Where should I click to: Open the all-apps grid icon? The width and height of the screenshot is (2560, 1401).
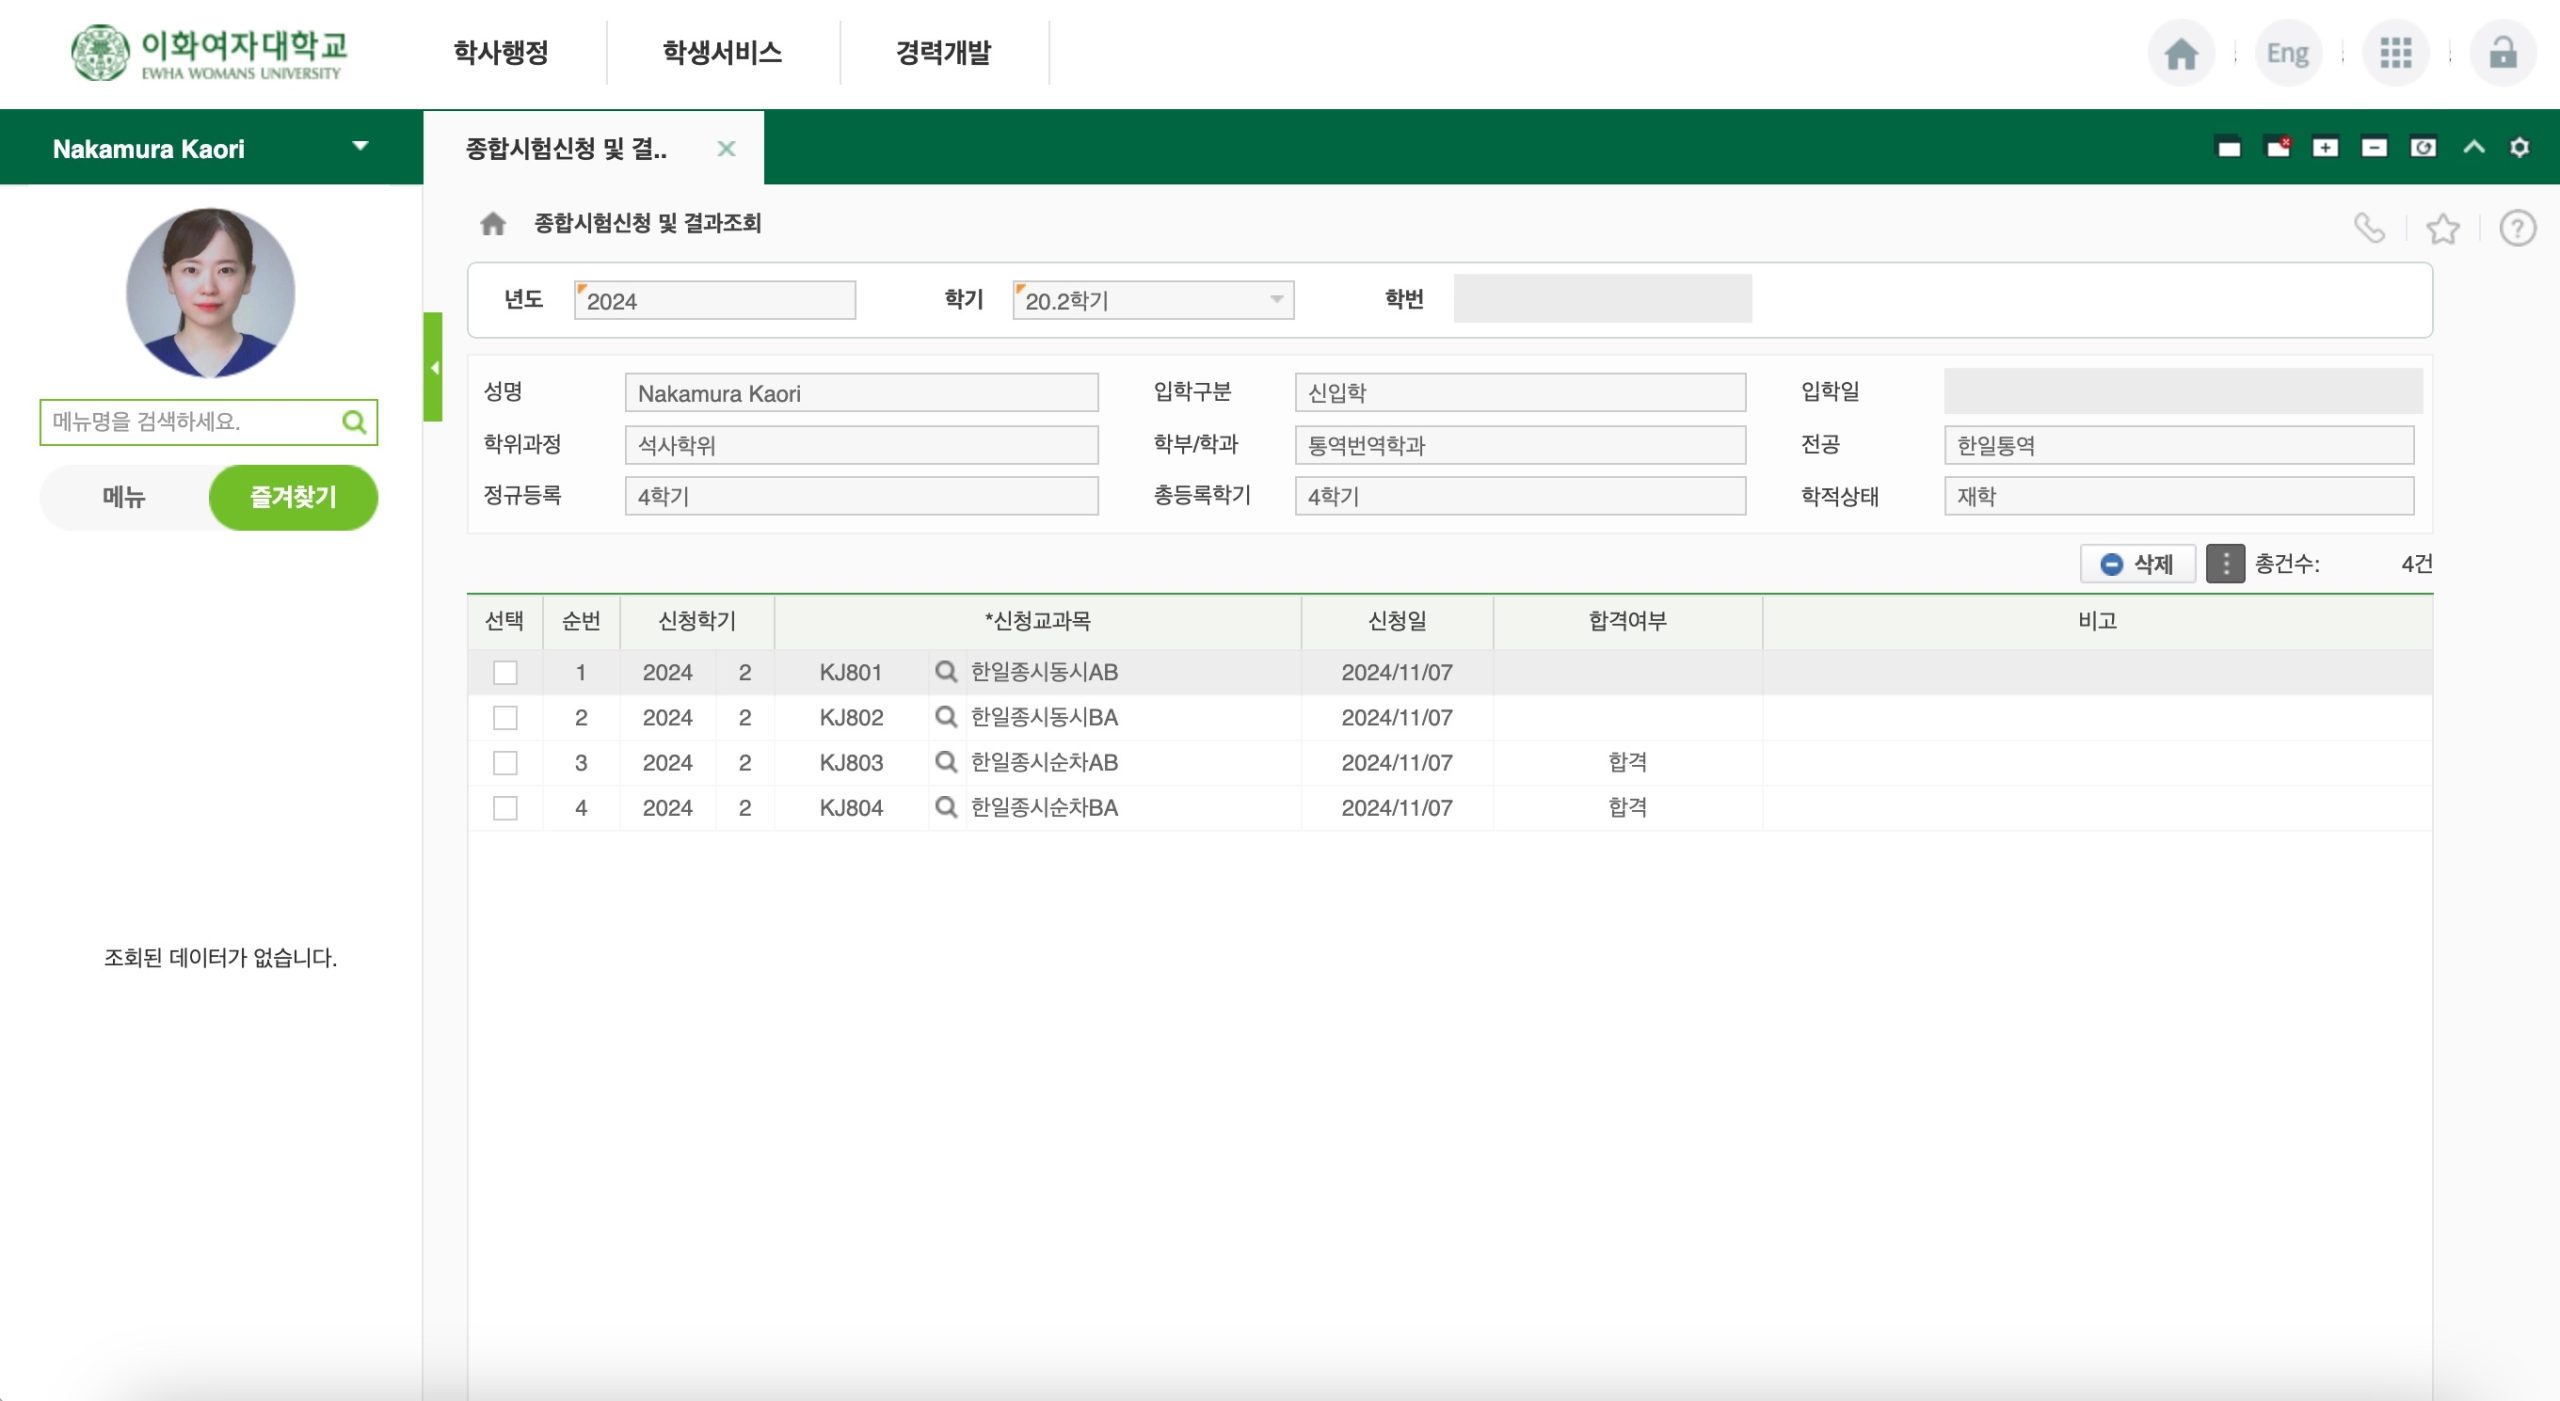pyautogui.click(x=2395, y=53)
